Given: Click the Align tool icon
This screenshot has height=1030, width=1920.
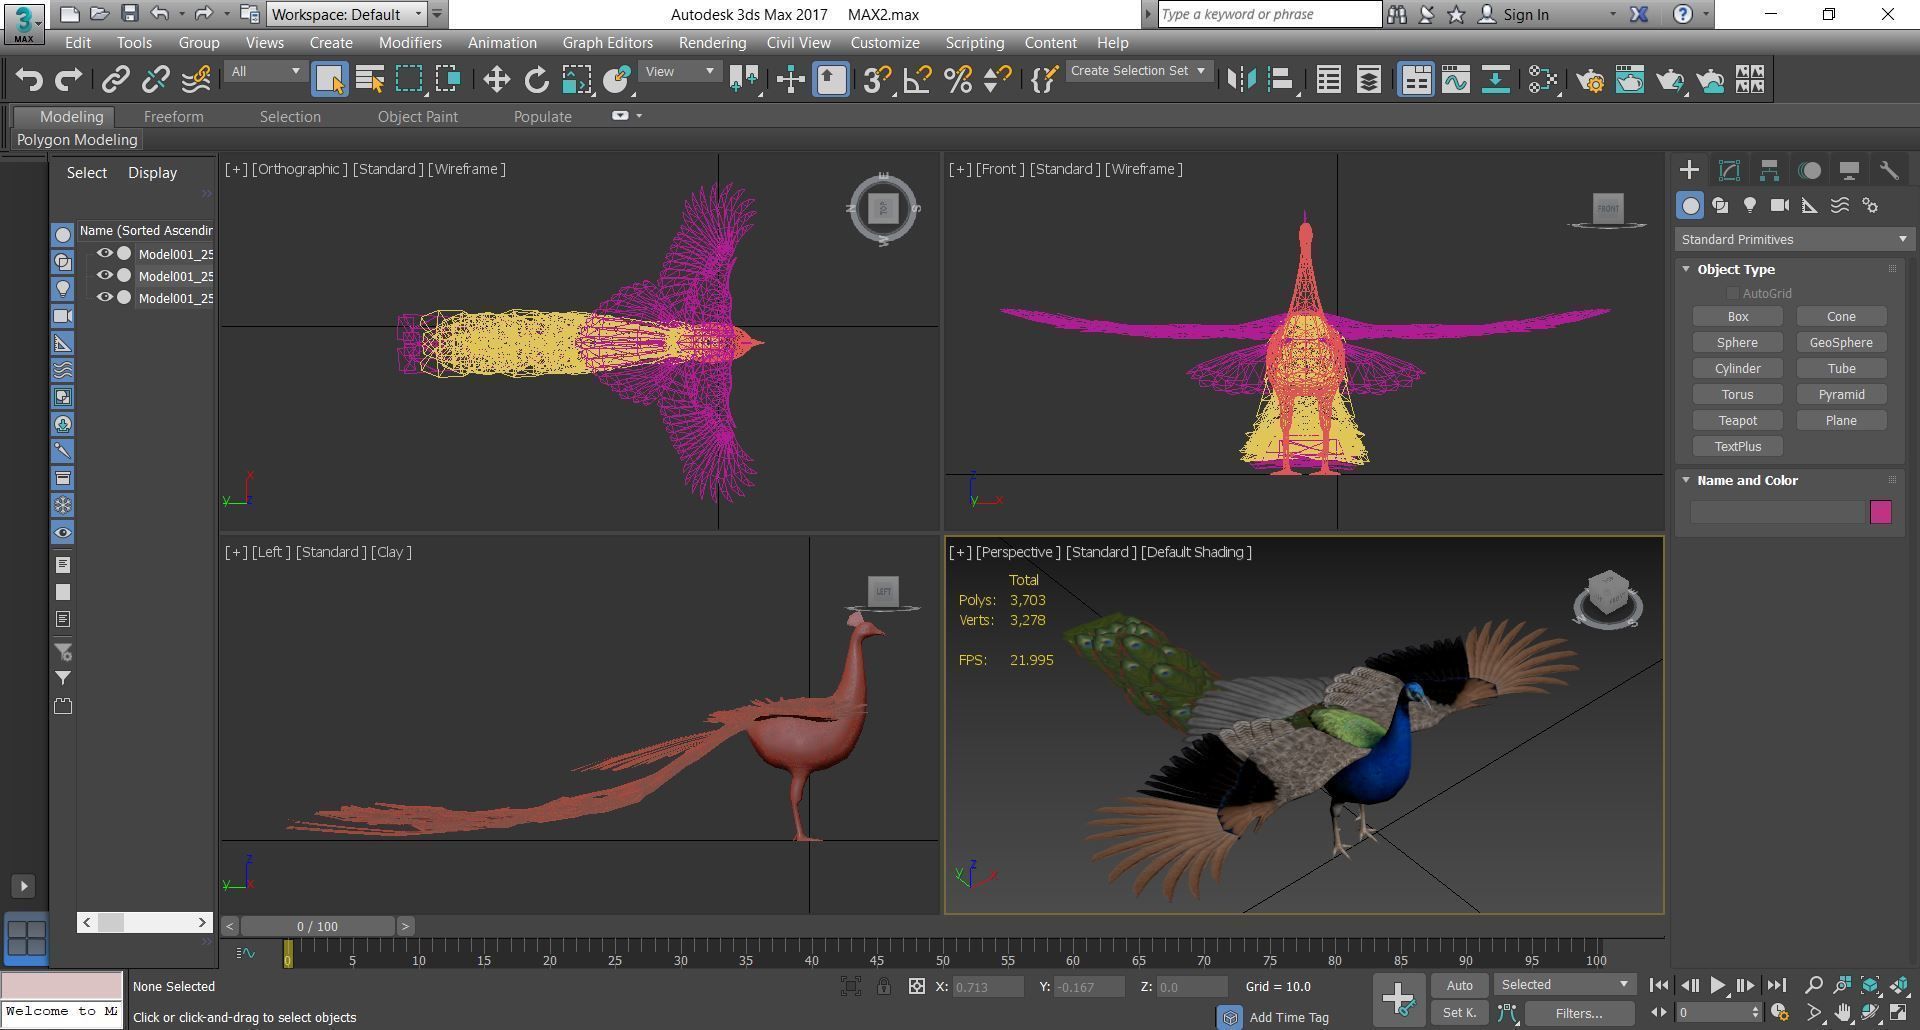Looking at the screenshot, I should click(1281, 79).
